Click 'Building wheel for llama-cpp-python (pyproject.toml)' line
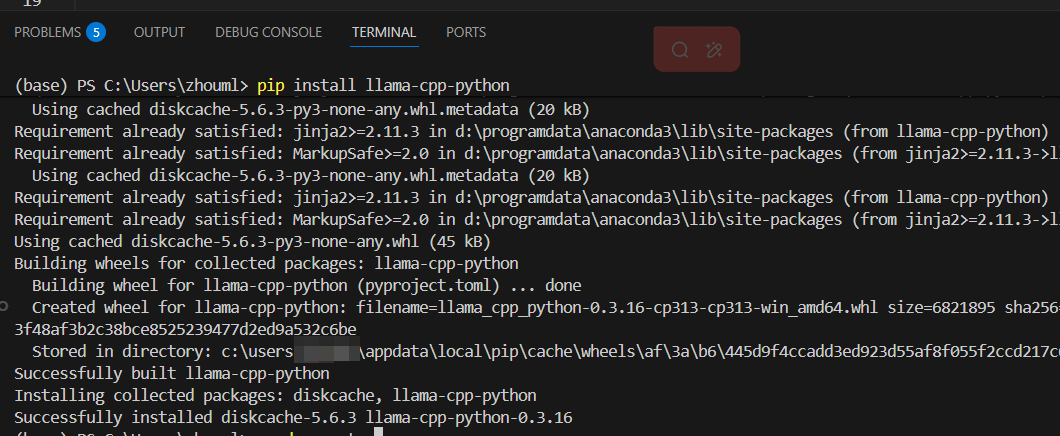The width and height of the screenshot is (1060, 436). (x=306, y=286)
